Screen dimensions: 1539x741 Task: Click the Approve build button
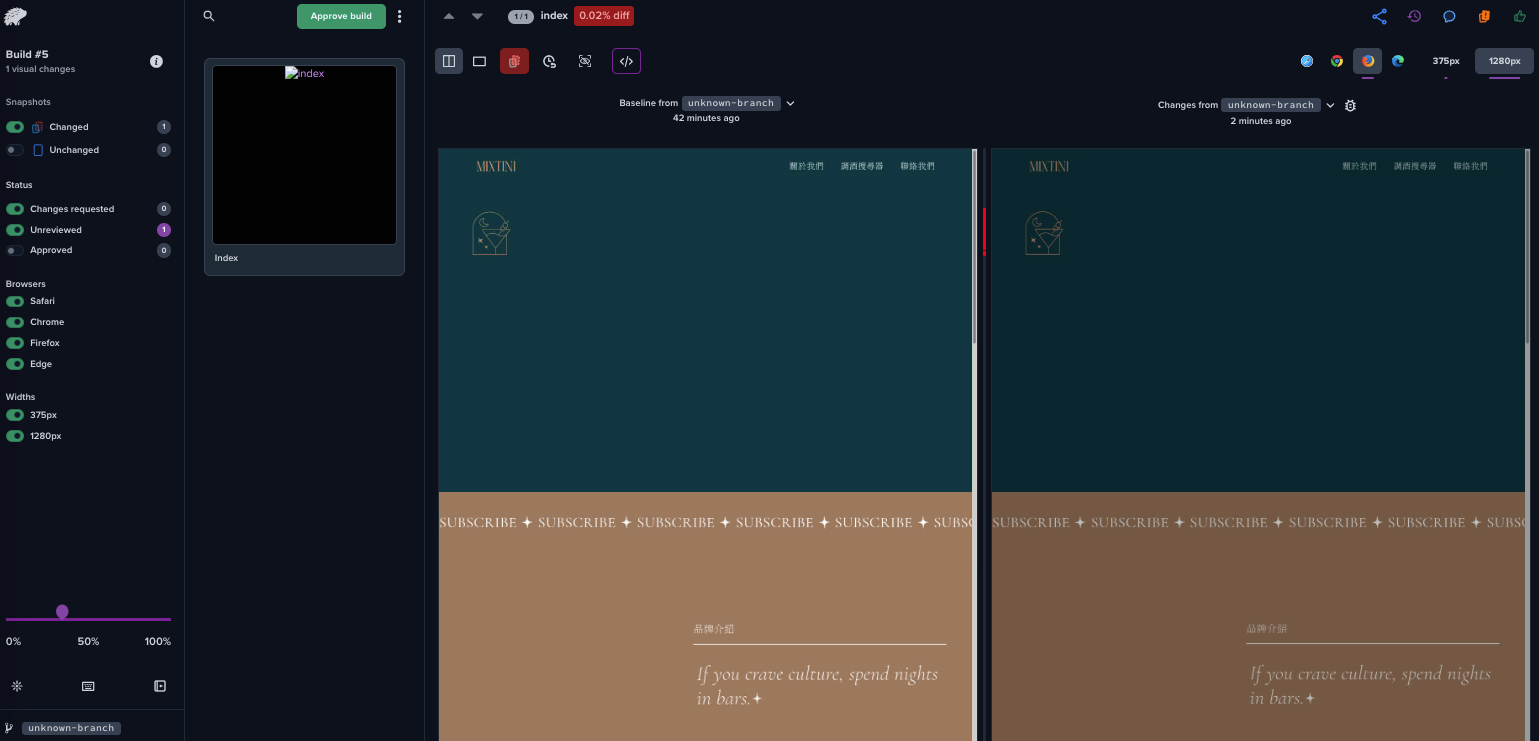[x=341, y=16]
